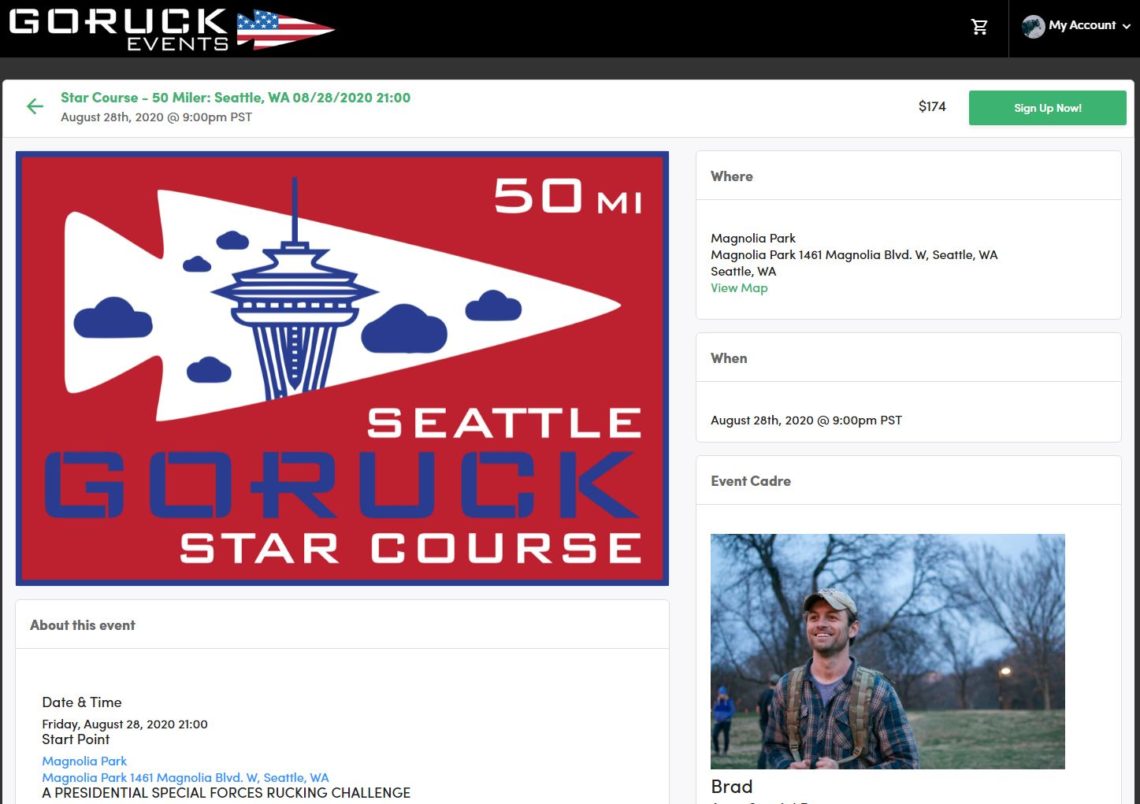This screenshot has width=1140, height=804.
Task: Open the Star Course 50 Miler title link
Action: (236, 97)
